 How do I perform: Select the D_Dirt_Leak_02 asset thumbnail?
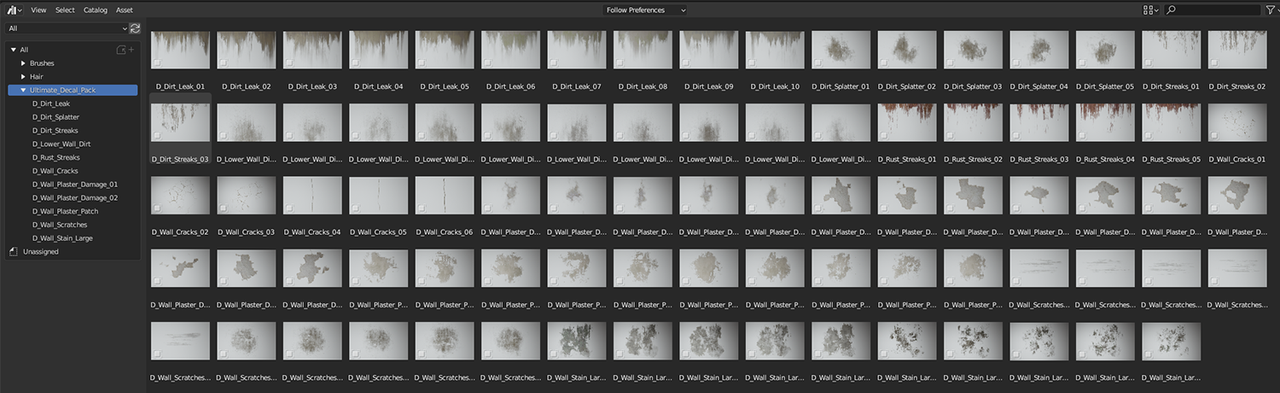pos(246,50)
